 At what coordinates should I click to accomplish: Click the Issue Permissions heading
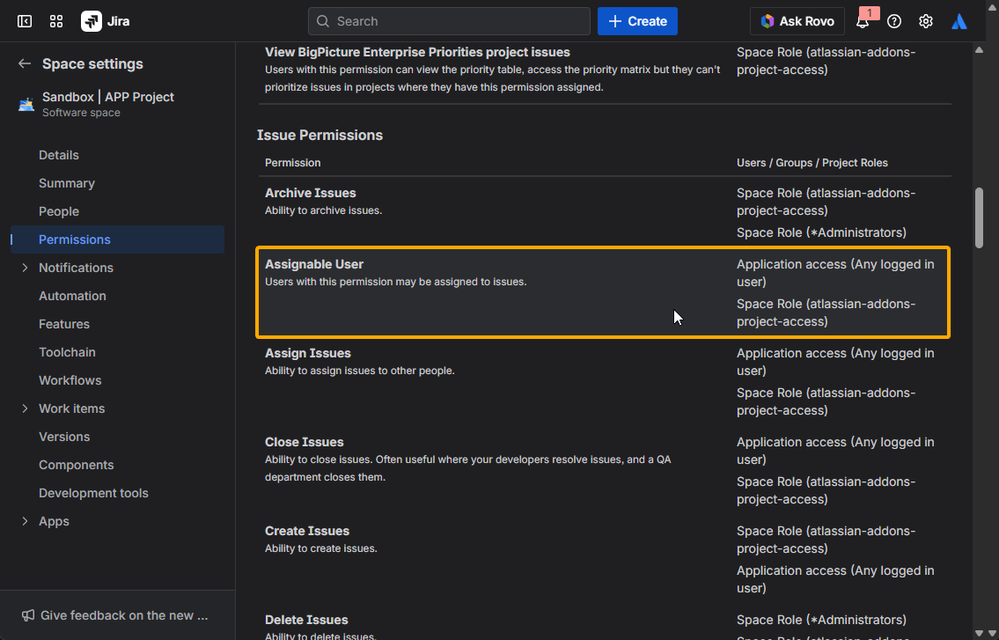320,135
